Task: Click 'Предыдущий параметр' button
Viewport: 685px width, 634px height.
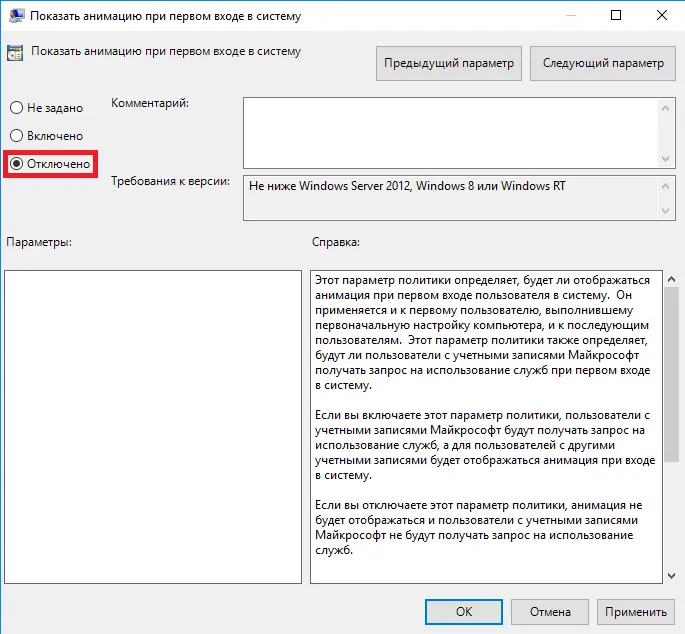Action: [449, 63]
